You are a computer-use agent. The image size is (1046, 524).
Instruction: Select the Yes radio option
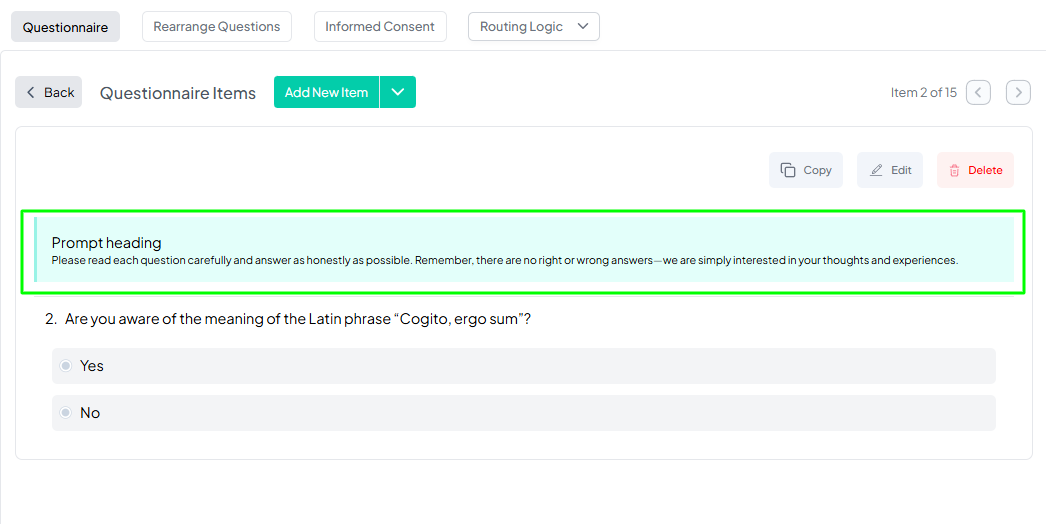point(65,366)
